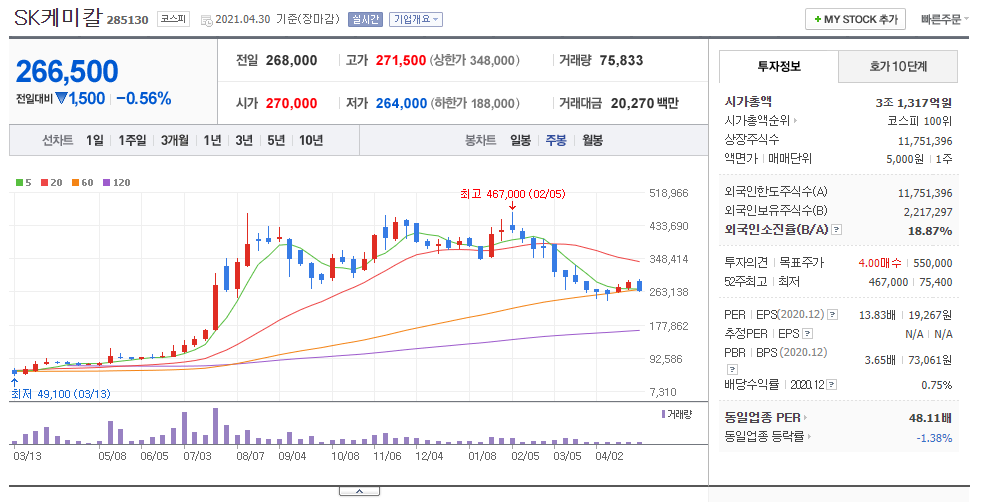Click the 동일업종 PER value 48.11배
This screenshot has height=502, width=982.
(931, 417)
